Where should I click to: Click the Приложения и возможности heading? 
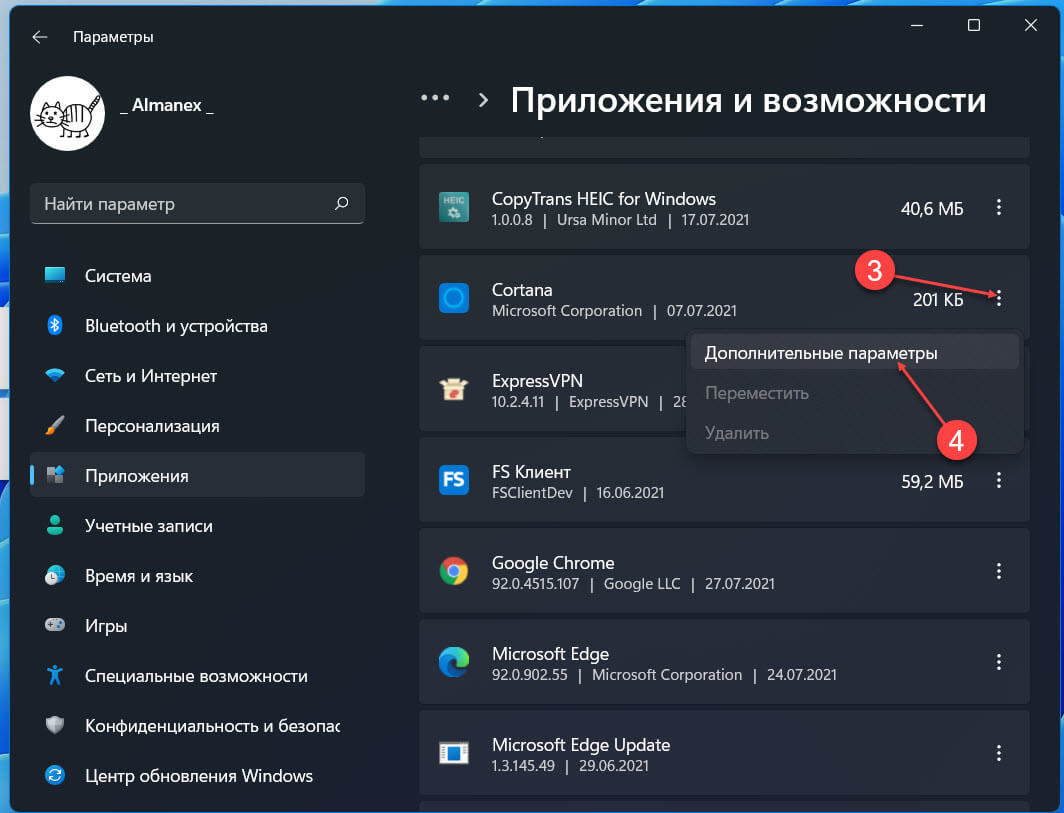[x=748, y=100]
